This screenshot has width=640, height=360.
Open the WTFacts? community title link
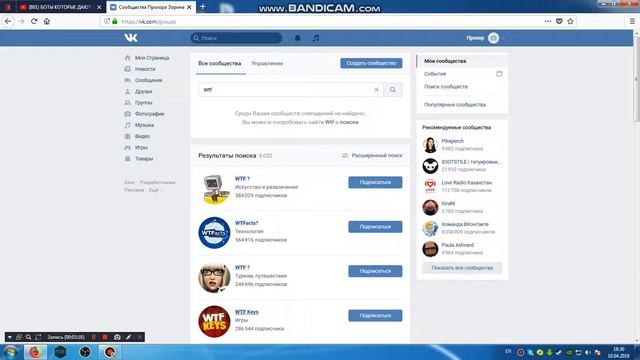click(247, 223)
